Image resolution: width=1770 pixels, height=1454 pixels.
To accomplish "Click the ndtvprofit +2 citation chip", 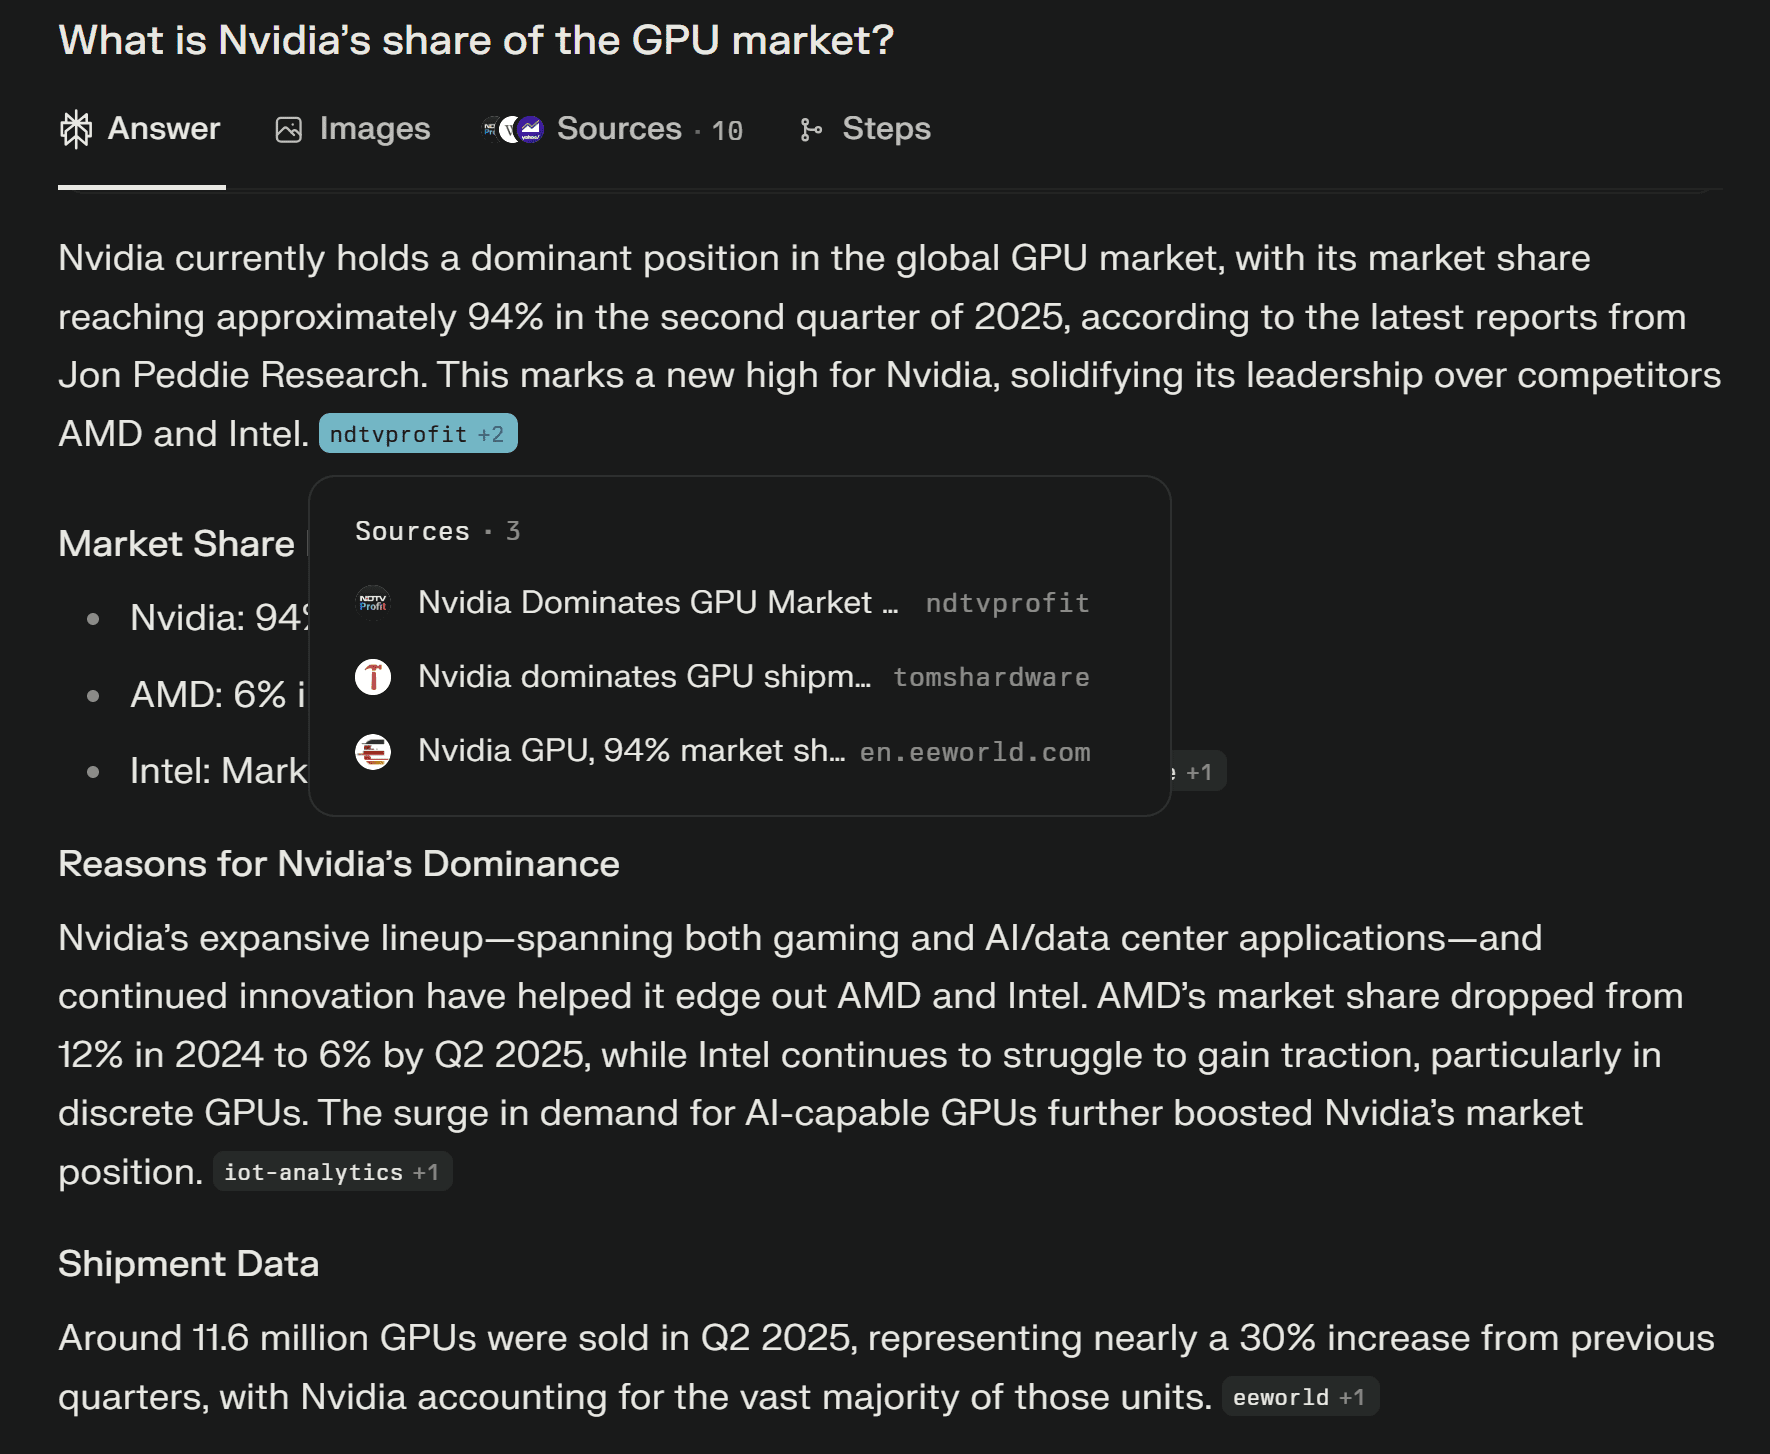I will point(417,434).
